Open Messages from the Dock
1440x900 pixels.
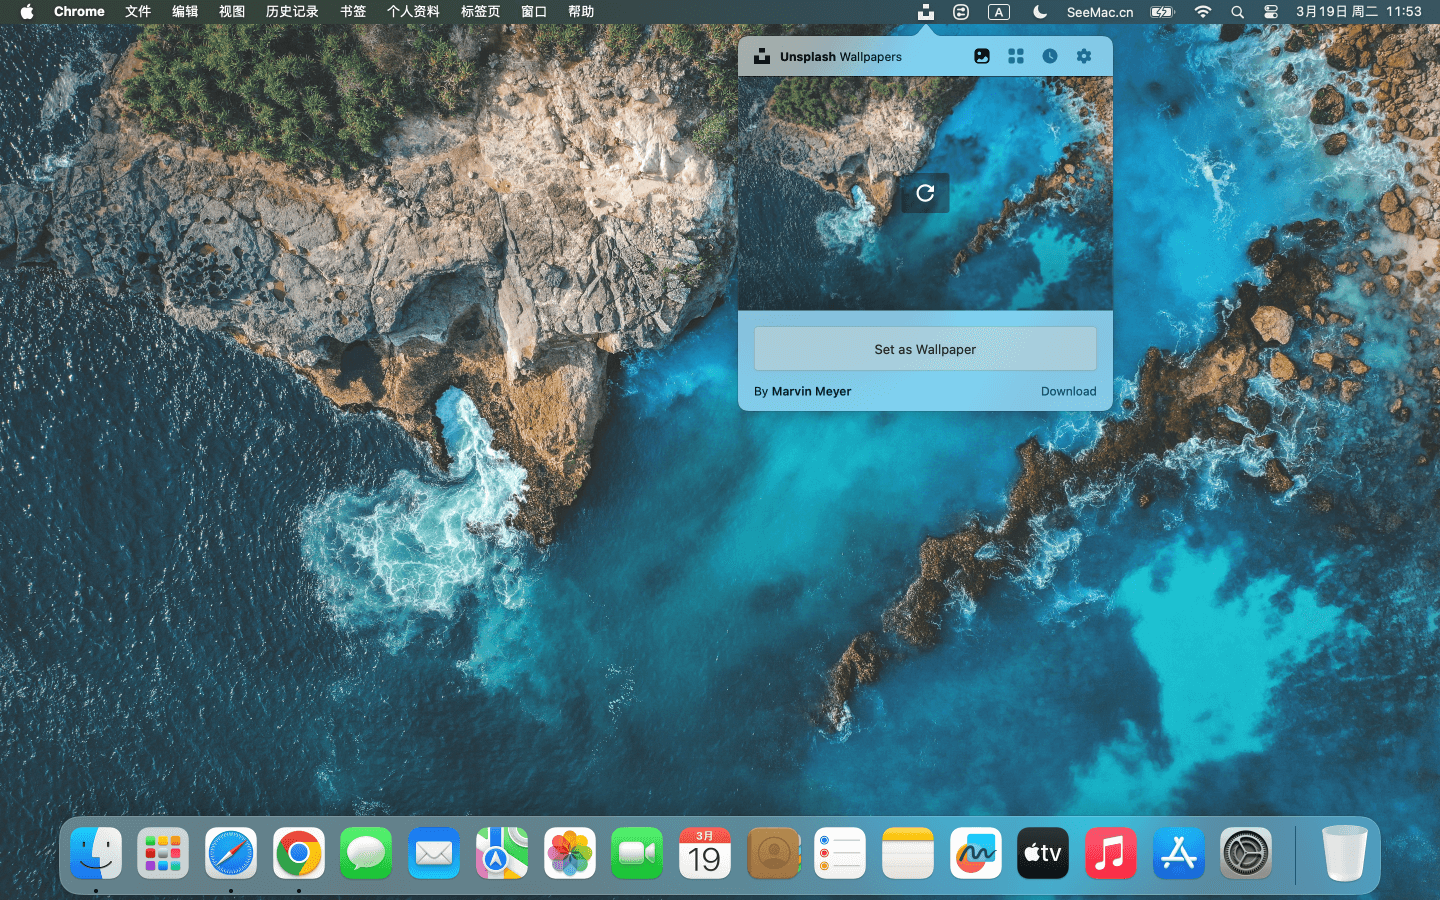(x=366, y=853)
